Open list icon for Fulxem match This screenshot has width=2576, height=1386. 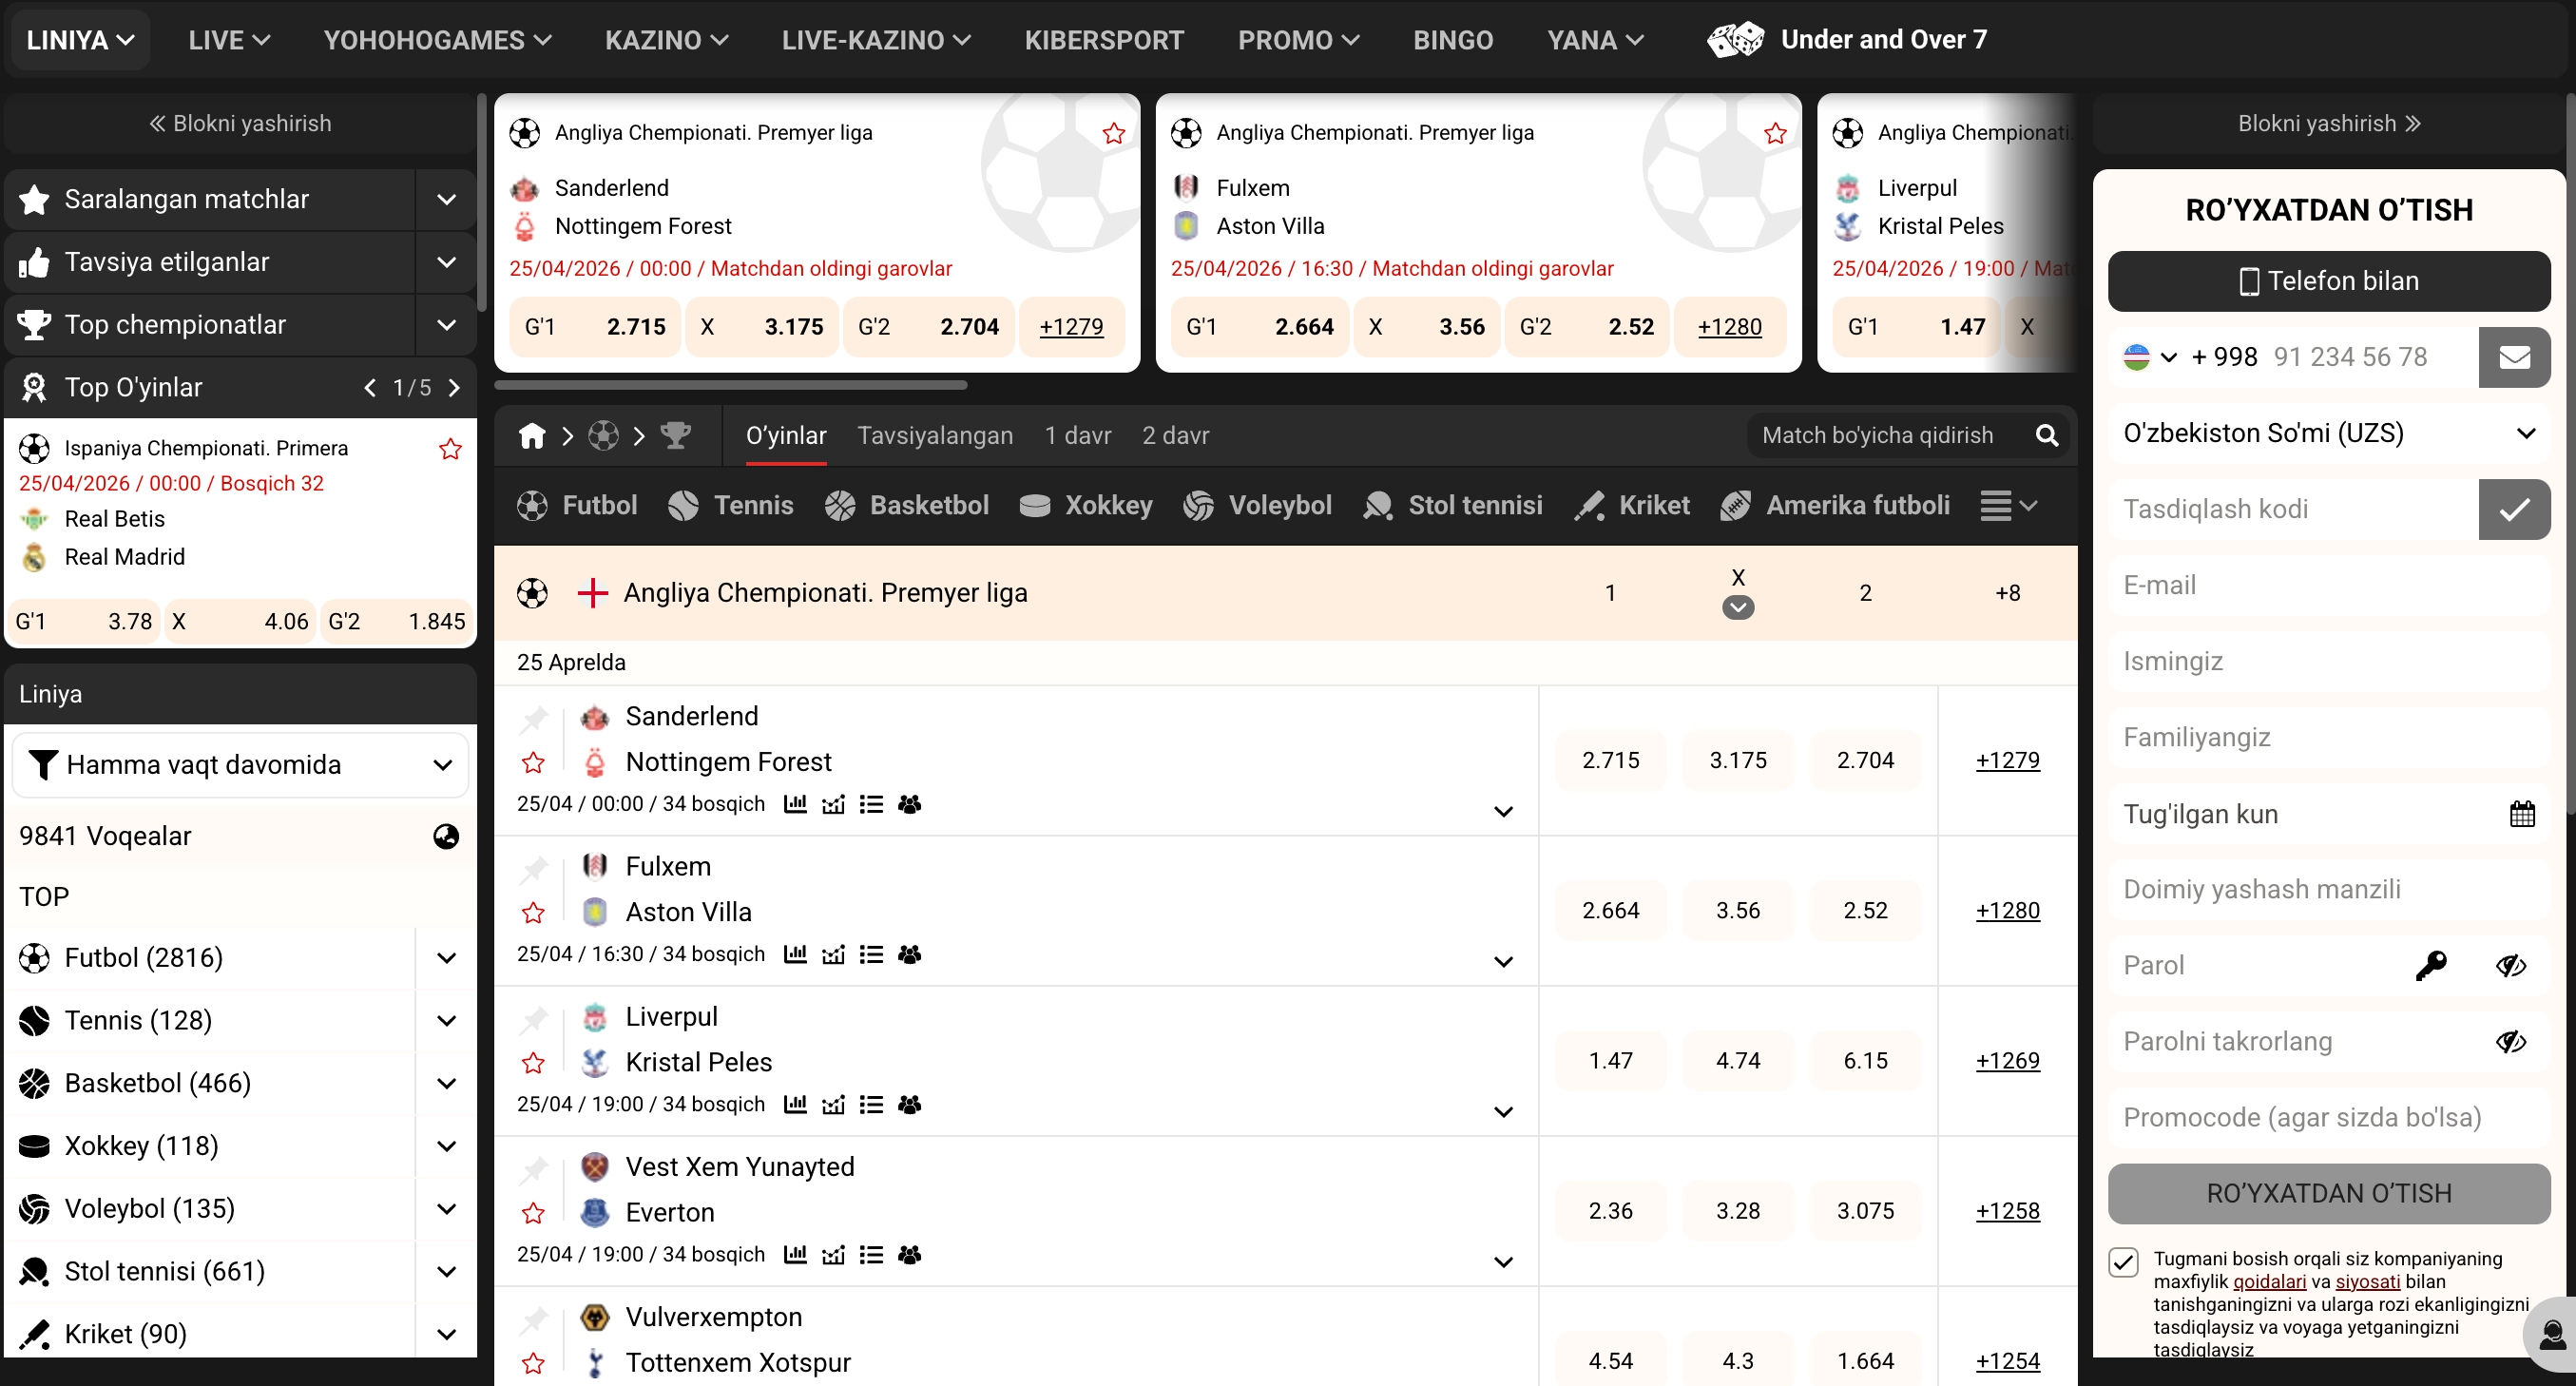click(x=871, y=955)
